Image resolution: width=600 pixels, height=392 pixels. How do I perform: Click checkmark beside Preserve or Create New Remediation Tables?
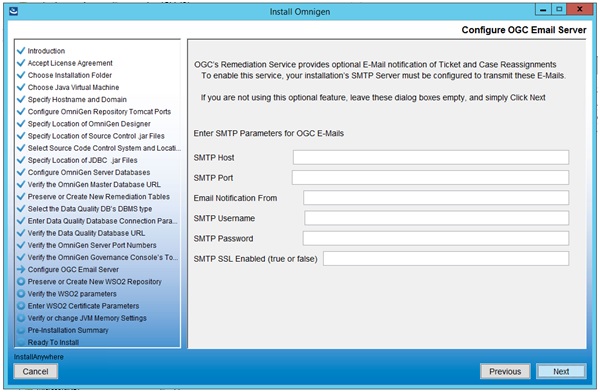[x=21, y=196]
